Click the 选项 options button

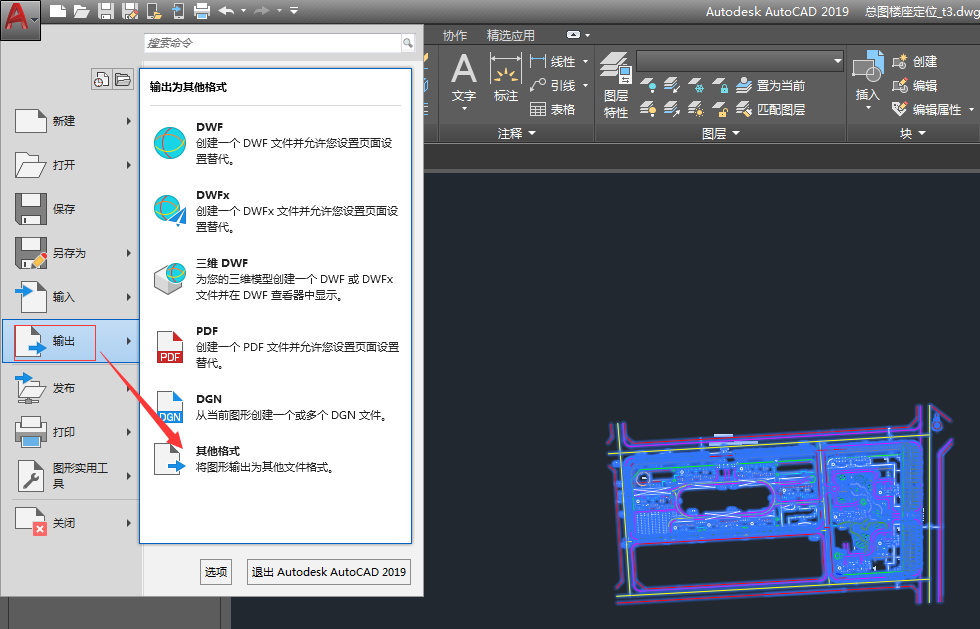(x=216, y=571)
